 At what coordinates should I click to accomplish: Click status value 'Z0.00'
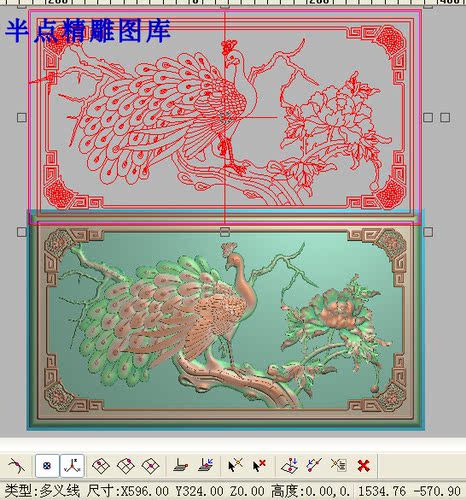(247, 491)
